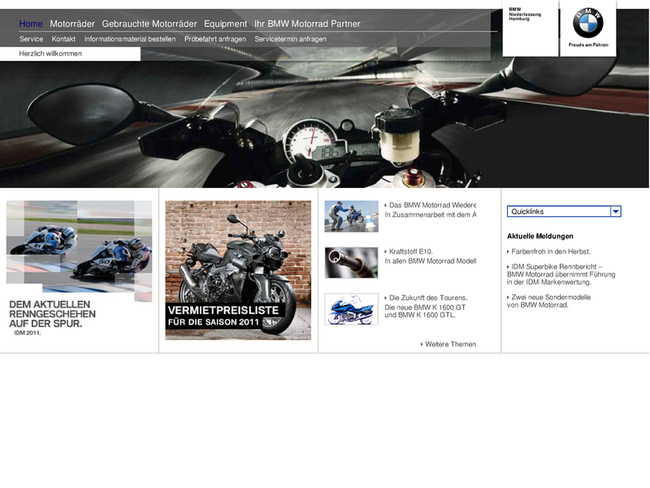Open the Home menu item
The height and width of the screenshot is (488, 650).
31,24
